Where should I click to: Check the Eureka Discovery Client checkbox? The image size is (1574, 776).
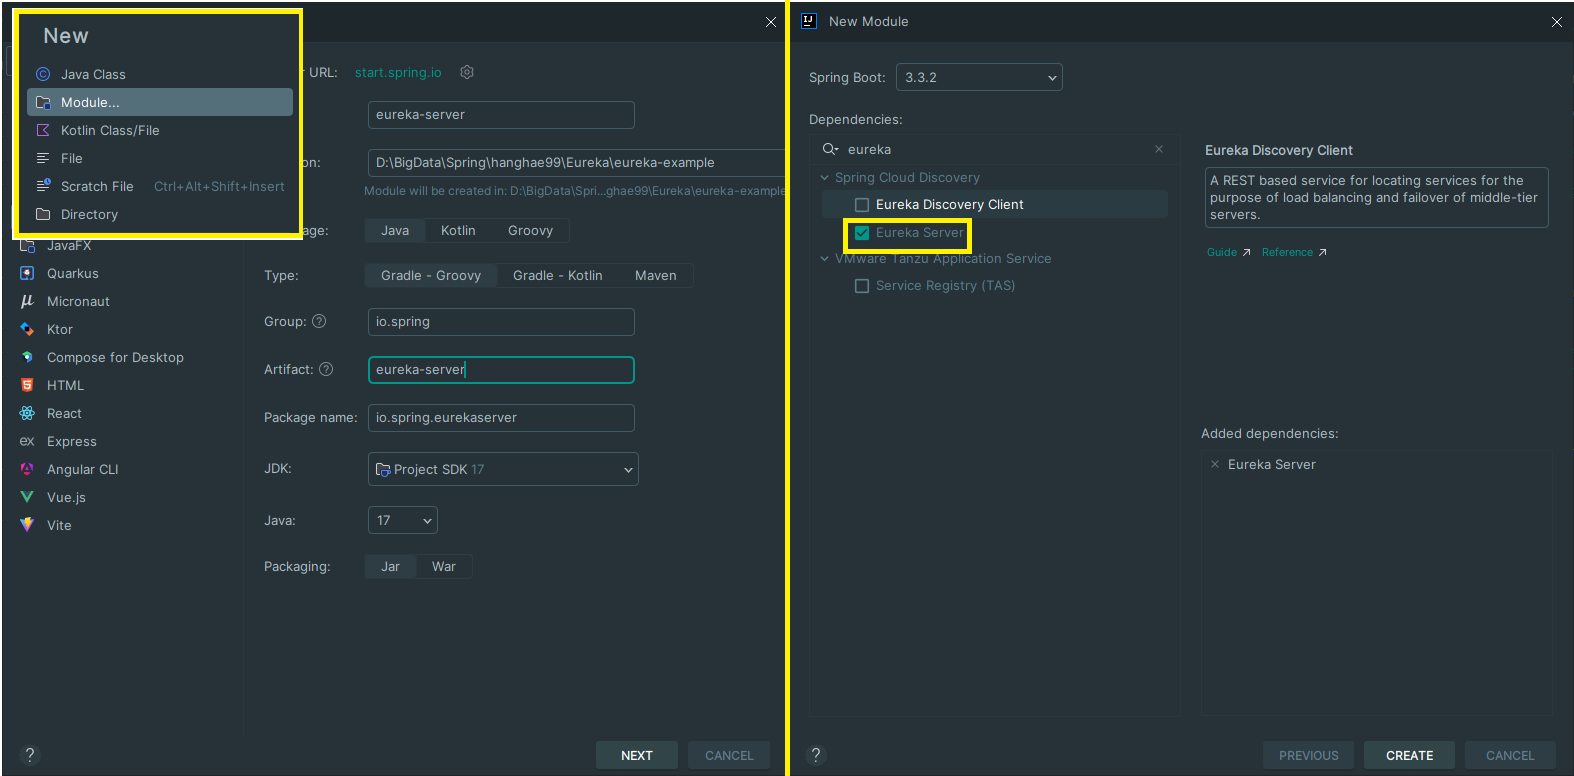[862, 205]
